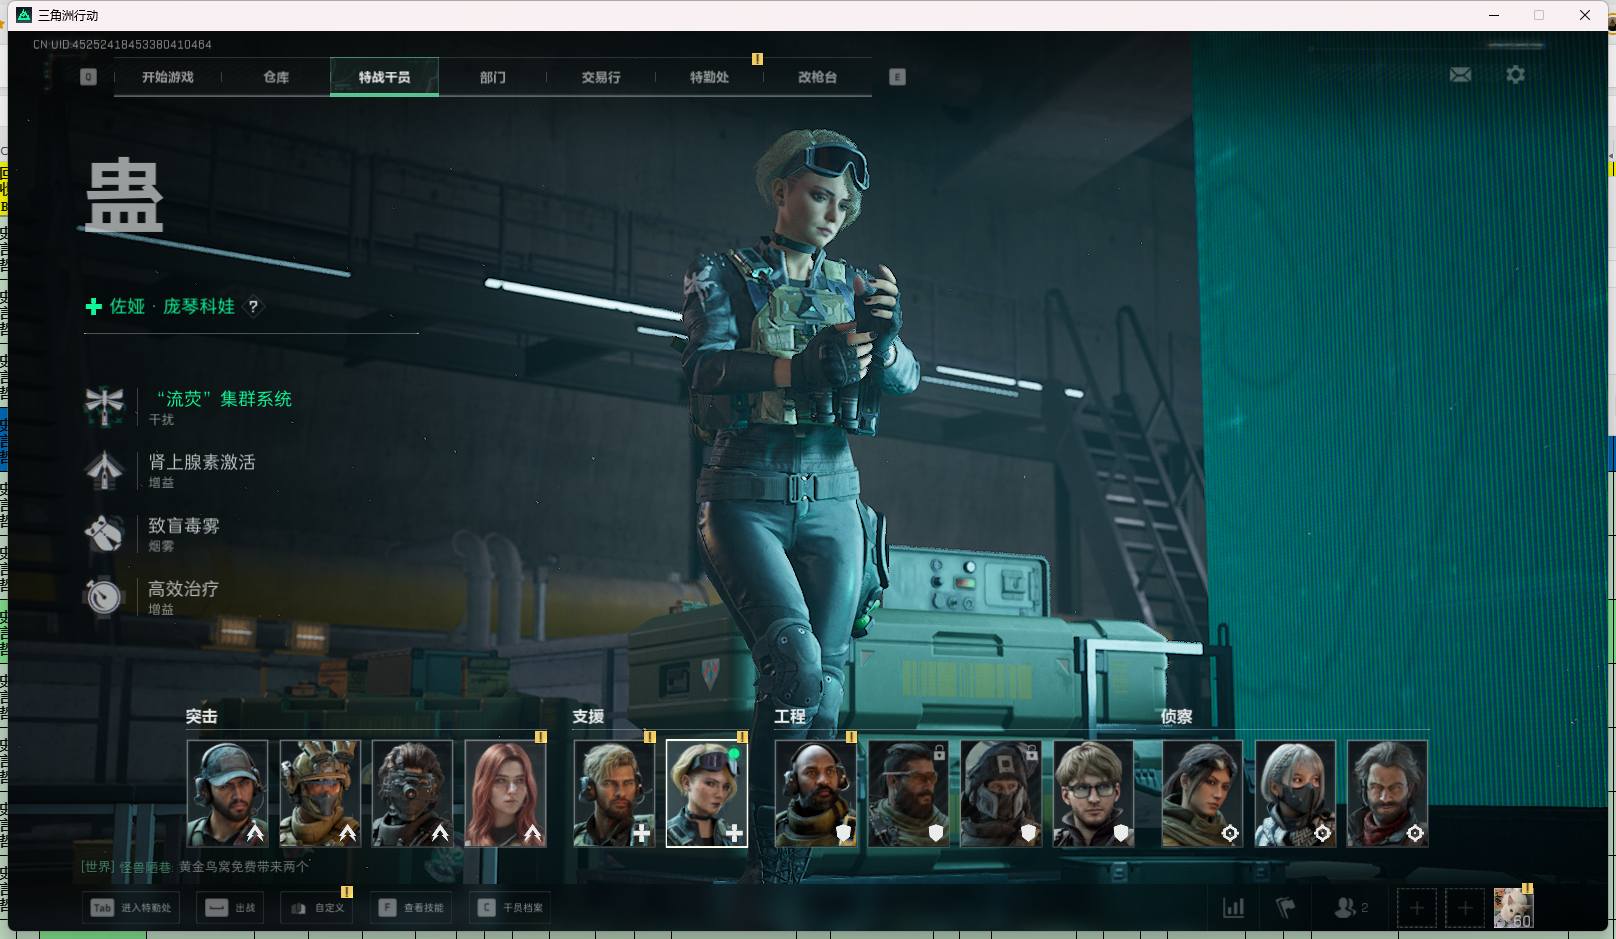This screenshot has height=939, width=1616.
Task: Select the 致盲毒雾 smoke skill icon
Action: 104,533
